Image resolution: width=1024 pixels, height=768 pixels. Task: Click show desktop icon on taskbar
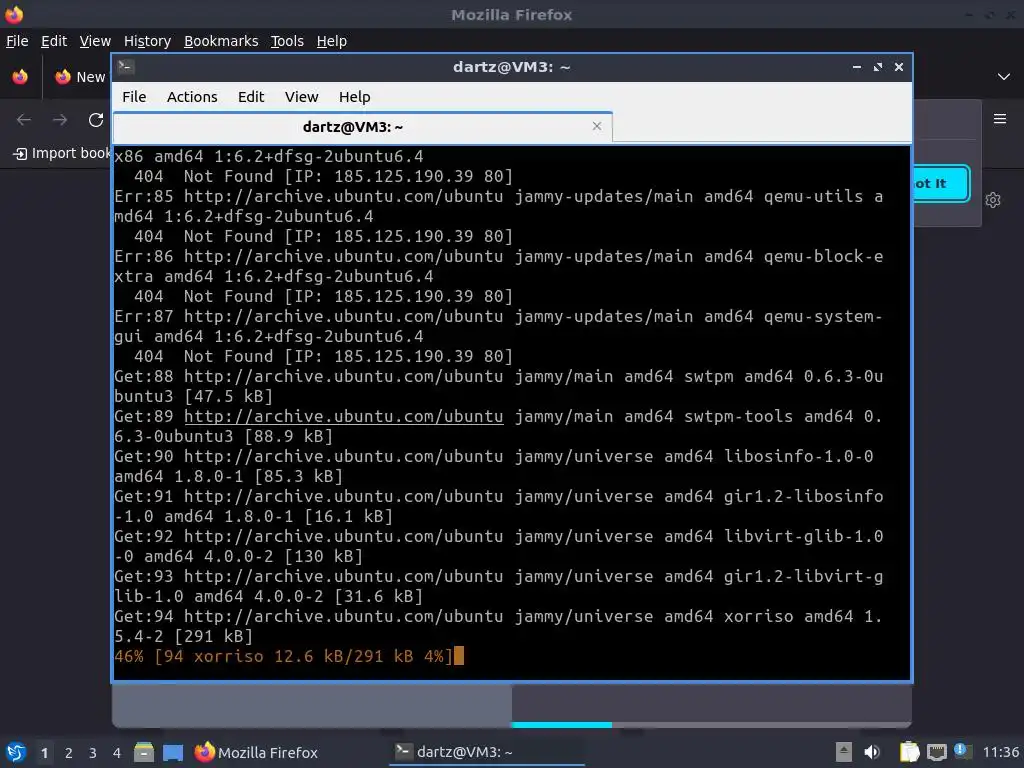click(x=172, y=753)
